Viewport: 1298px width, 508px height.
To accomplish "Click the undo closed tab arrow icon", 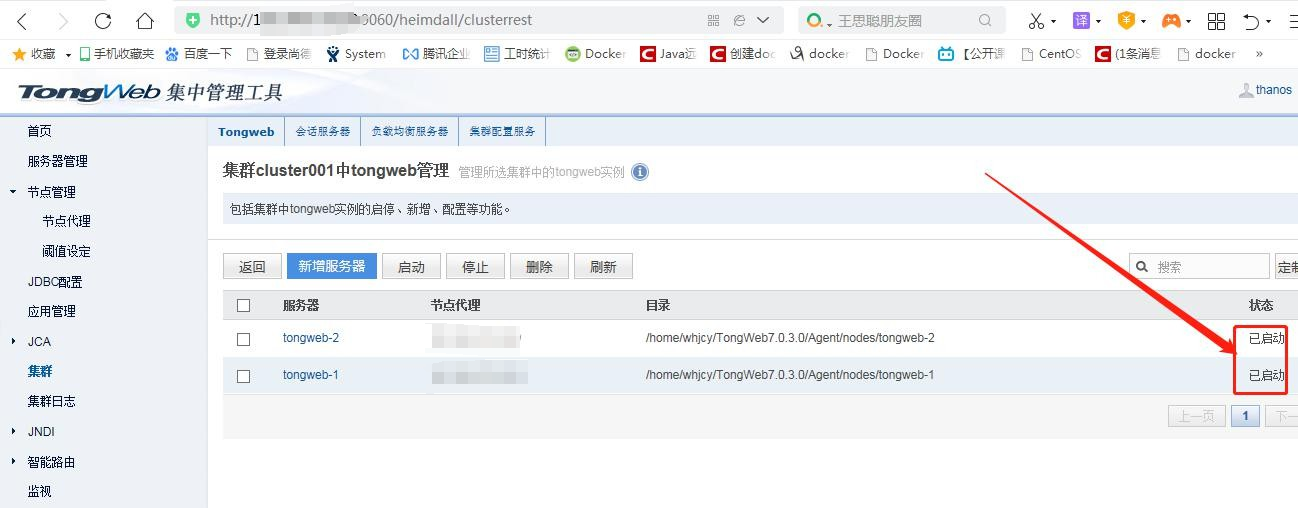I will pos(1251,20).
